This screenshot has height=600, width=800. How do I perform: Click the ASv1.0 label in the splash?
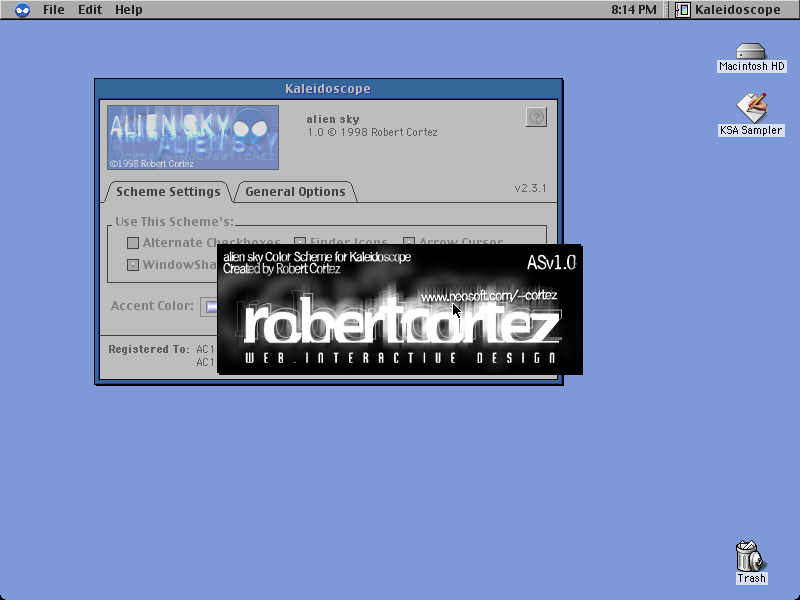(551, 263)
